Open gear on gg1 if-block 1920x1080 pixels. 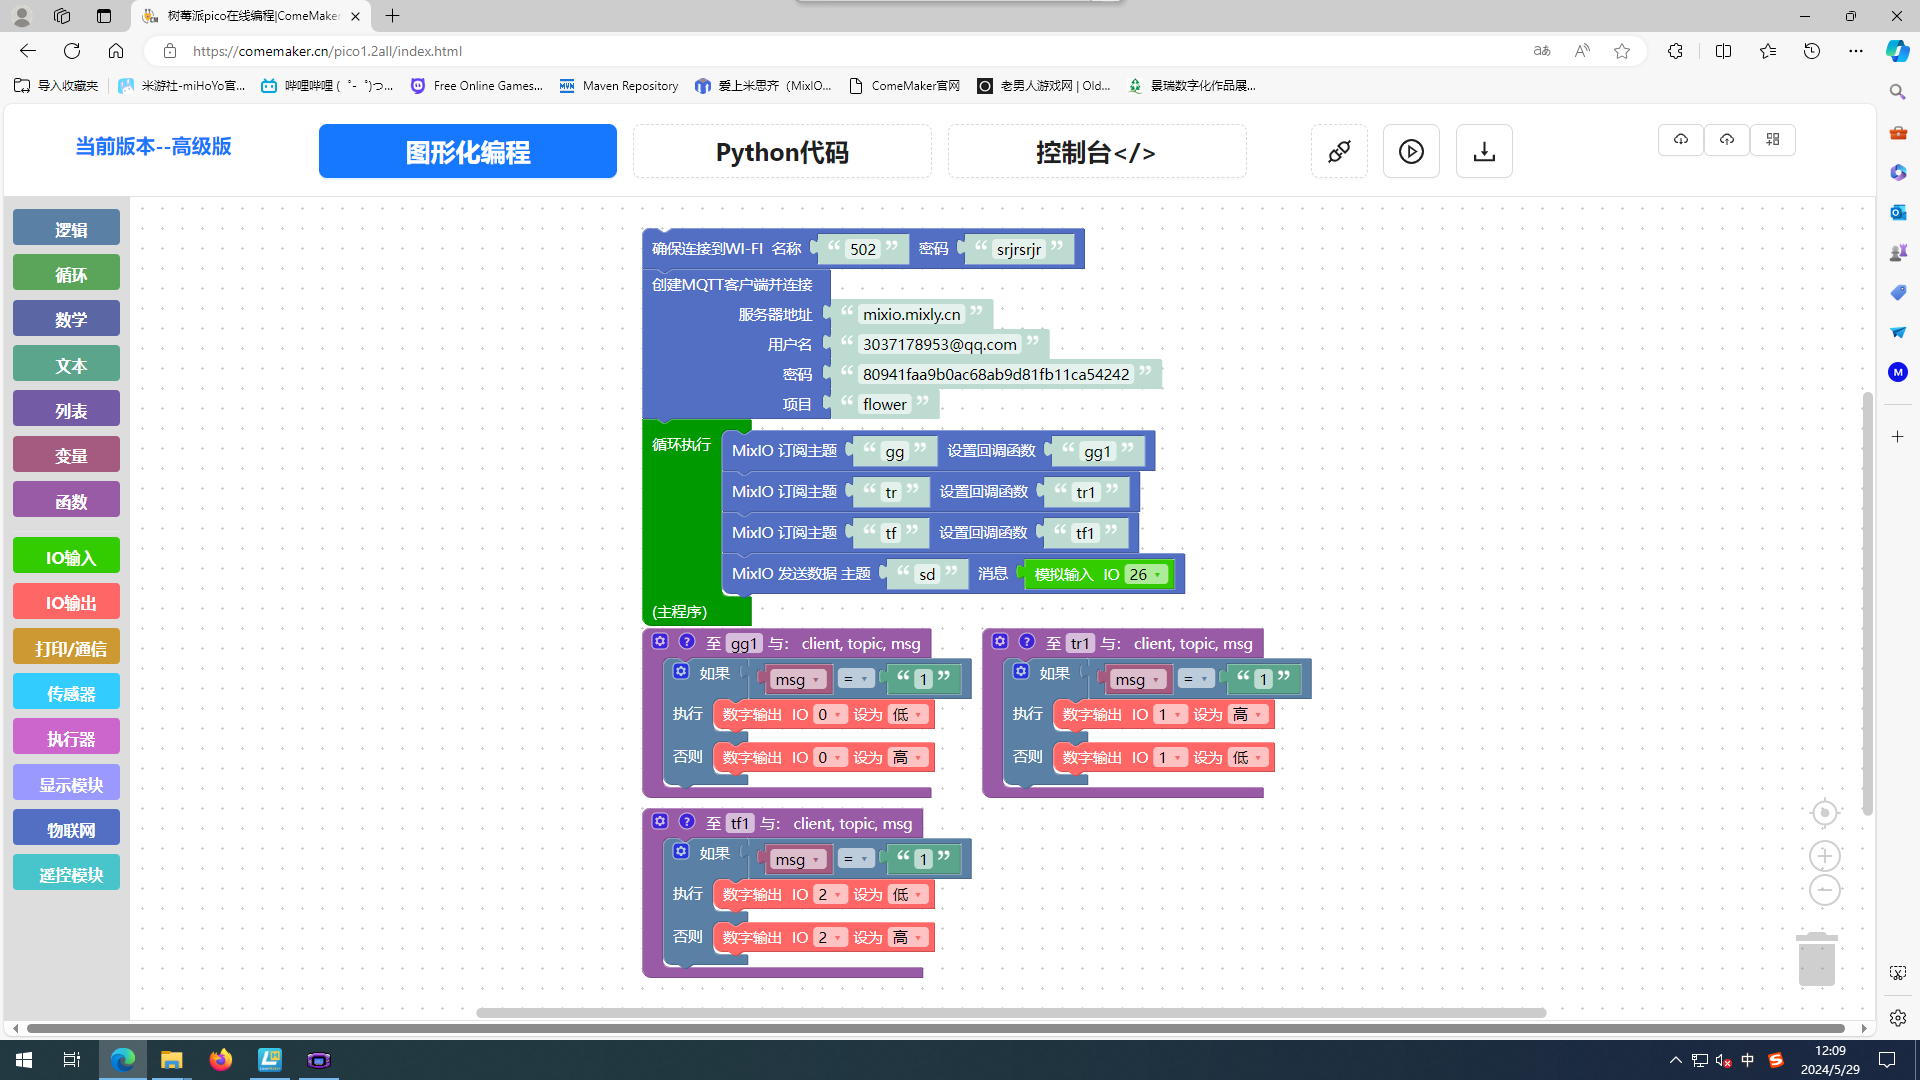681,671
